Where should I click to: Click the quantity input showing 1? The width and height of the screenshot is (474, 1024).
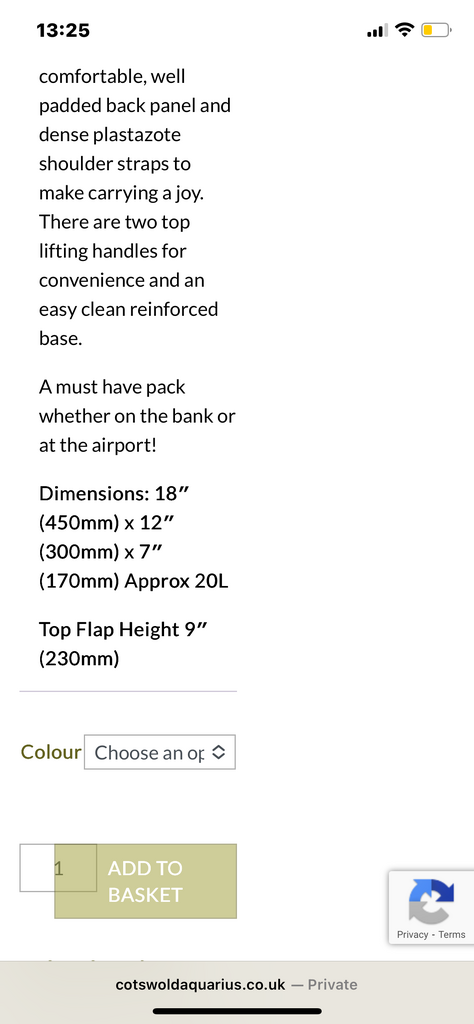point(58,868)
